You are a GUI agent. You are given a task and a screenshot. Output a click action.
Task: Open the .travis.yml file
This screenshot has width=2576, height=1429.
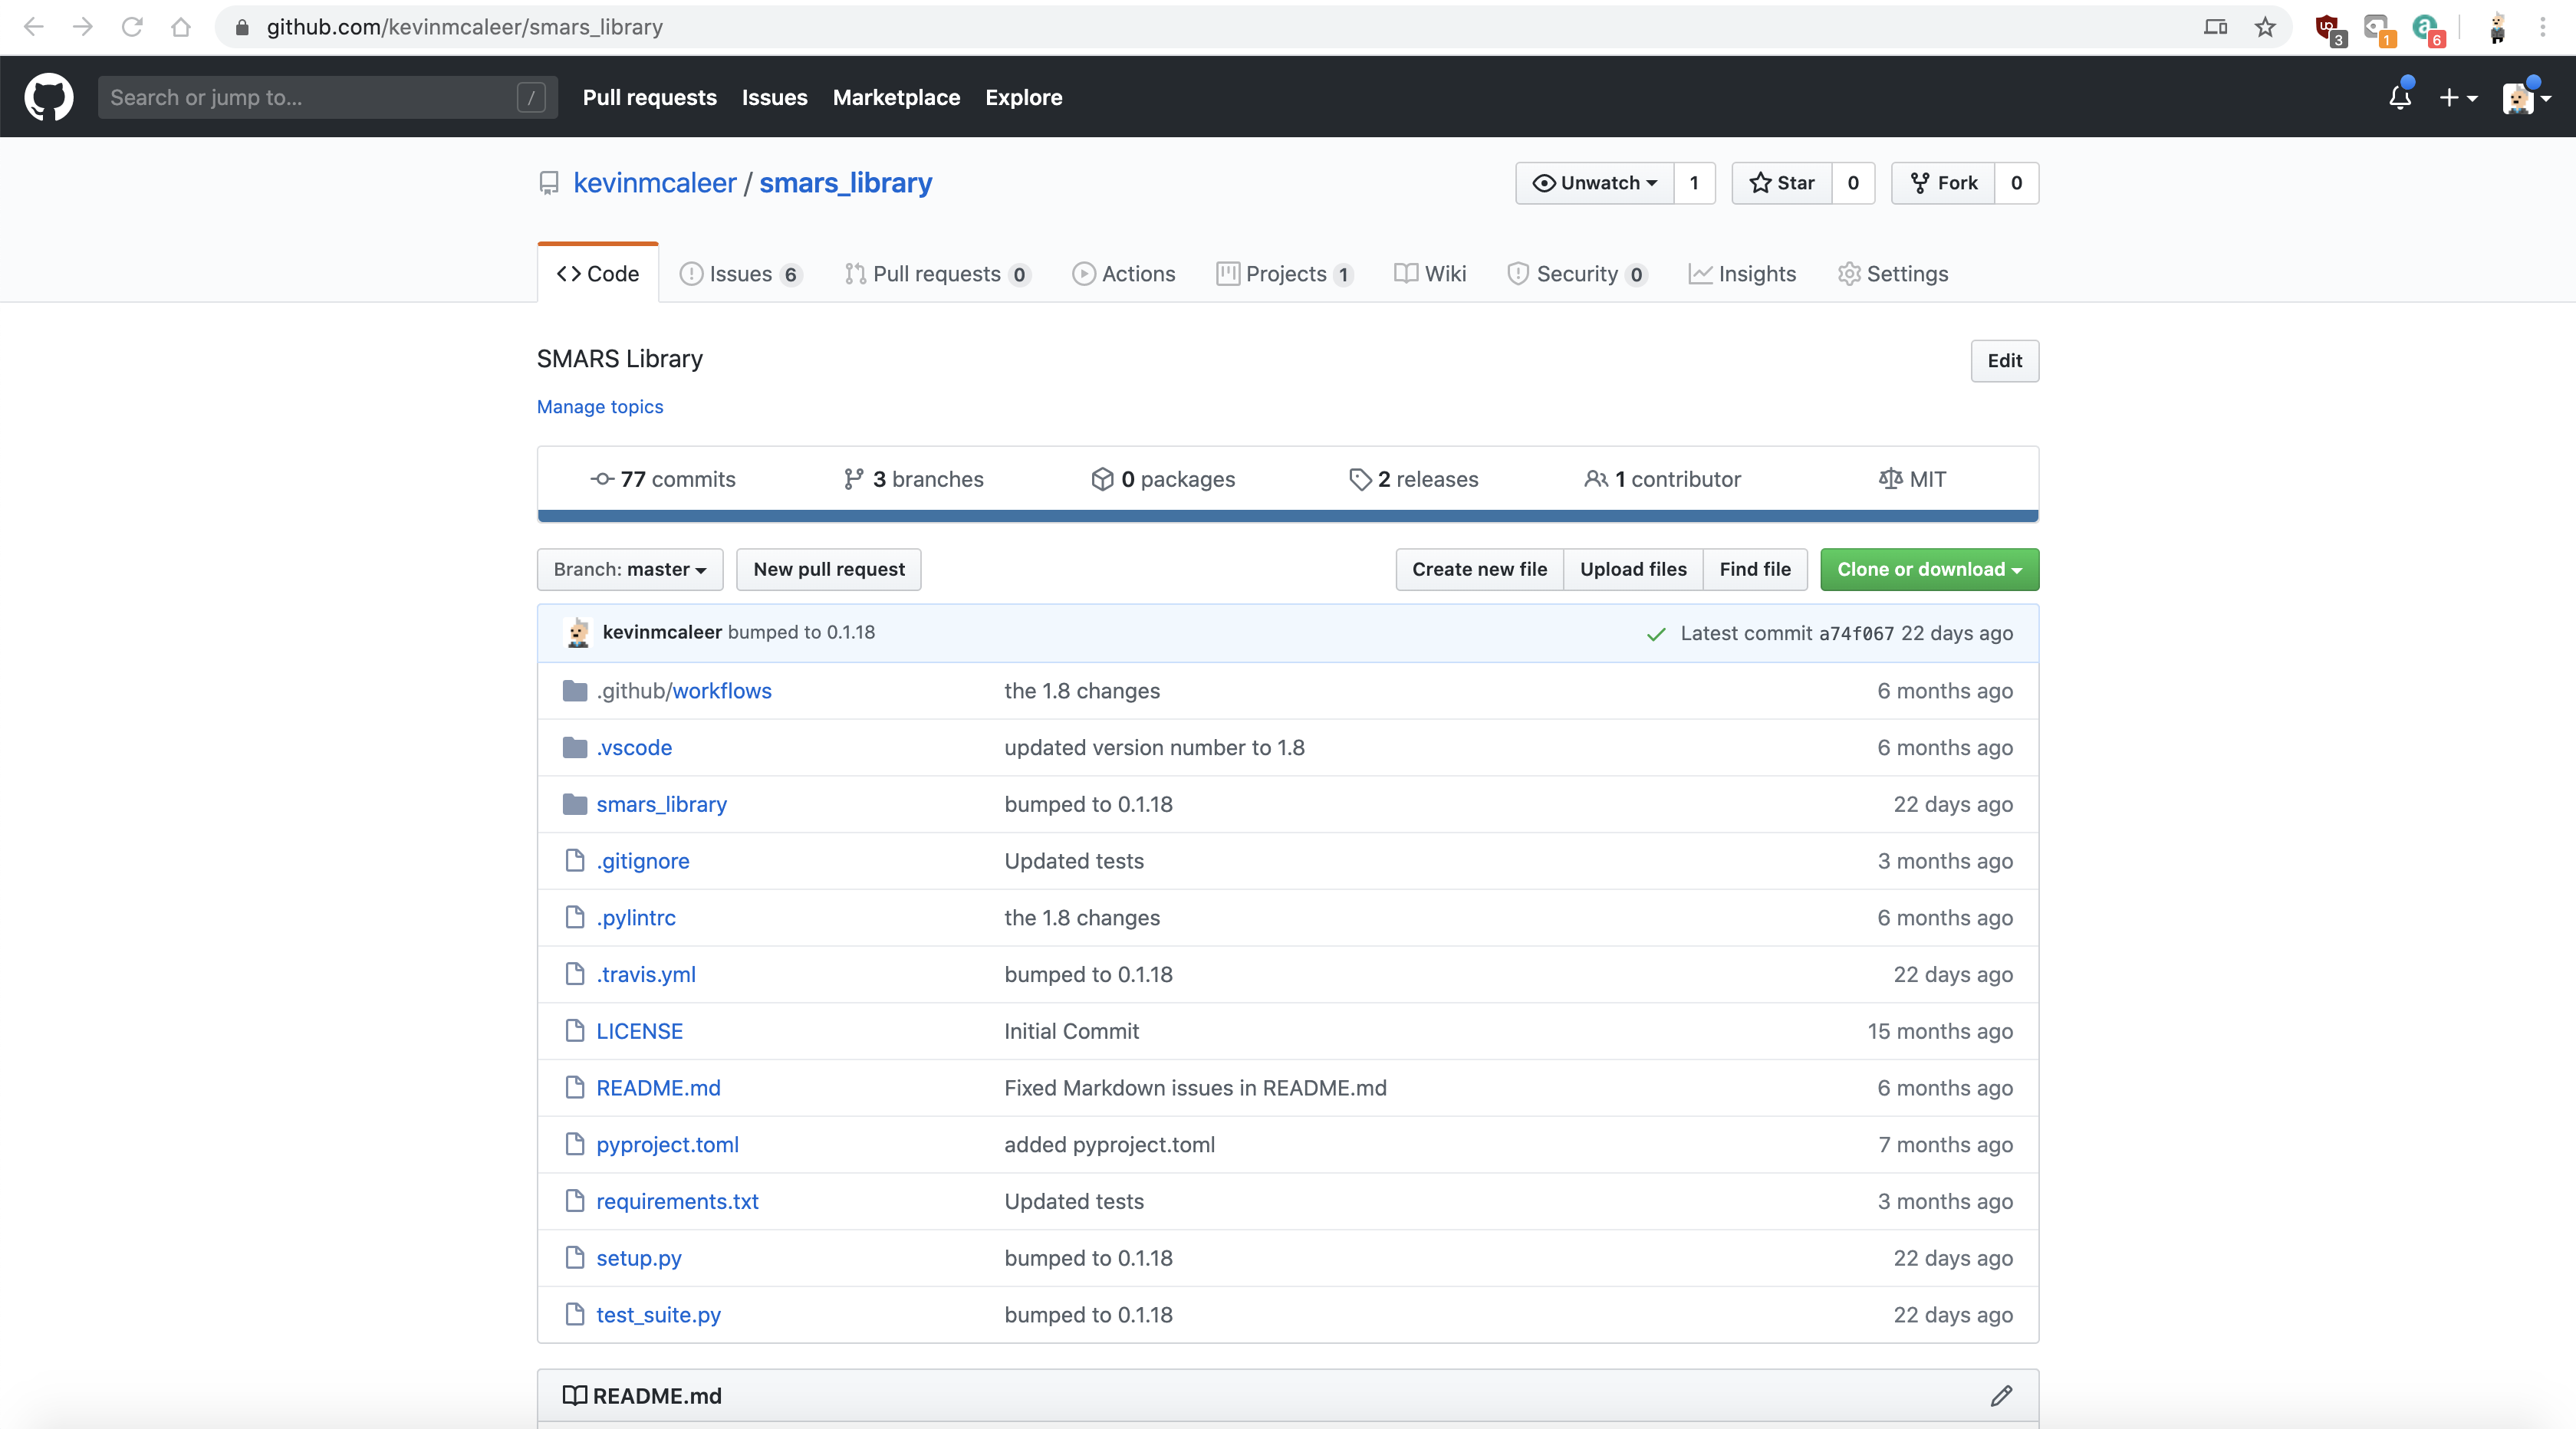pos(646,974)
